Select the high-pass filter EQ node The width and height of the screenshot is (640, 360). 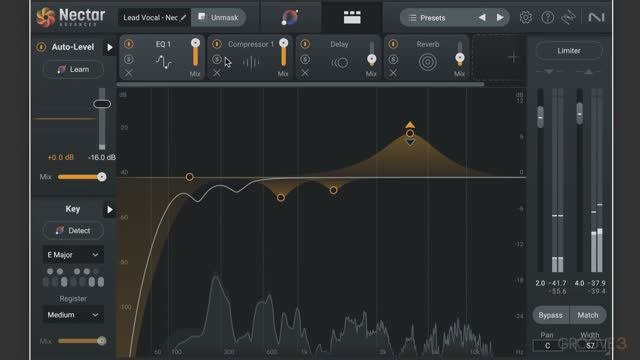189,177
